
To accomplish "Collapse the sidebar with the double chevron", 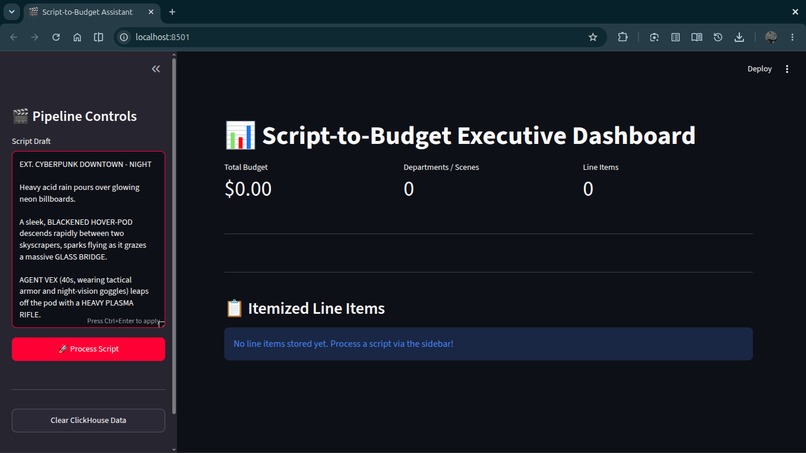I will (x=156, y=69).
